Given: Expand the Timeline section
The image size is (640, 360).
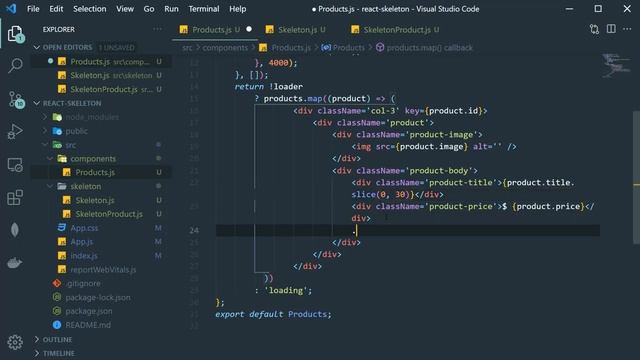Looking at the screenshot, I should 37,353.
